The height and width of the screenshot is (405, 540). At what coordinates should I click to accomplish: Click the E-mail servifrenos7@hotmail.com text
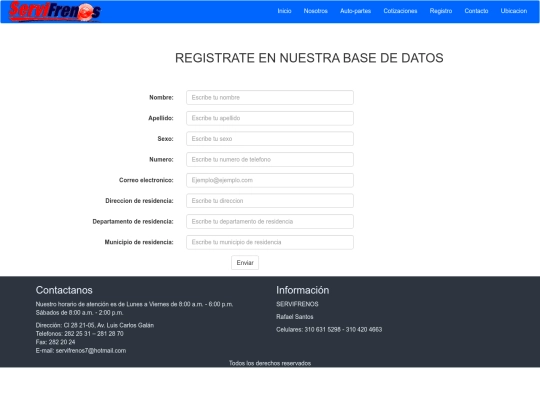pyautogui.click(x=81, y=351)
